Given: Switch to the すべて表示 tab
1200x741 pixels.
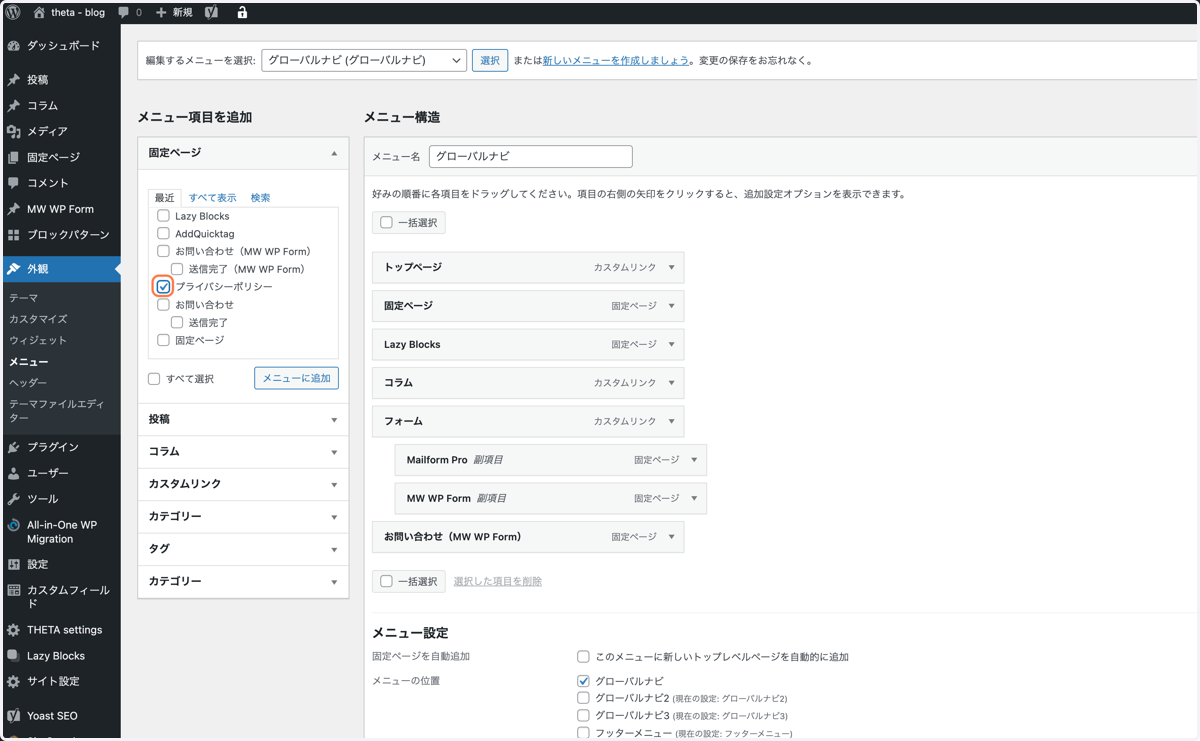Looking at the screenshot, I should 212,198.
